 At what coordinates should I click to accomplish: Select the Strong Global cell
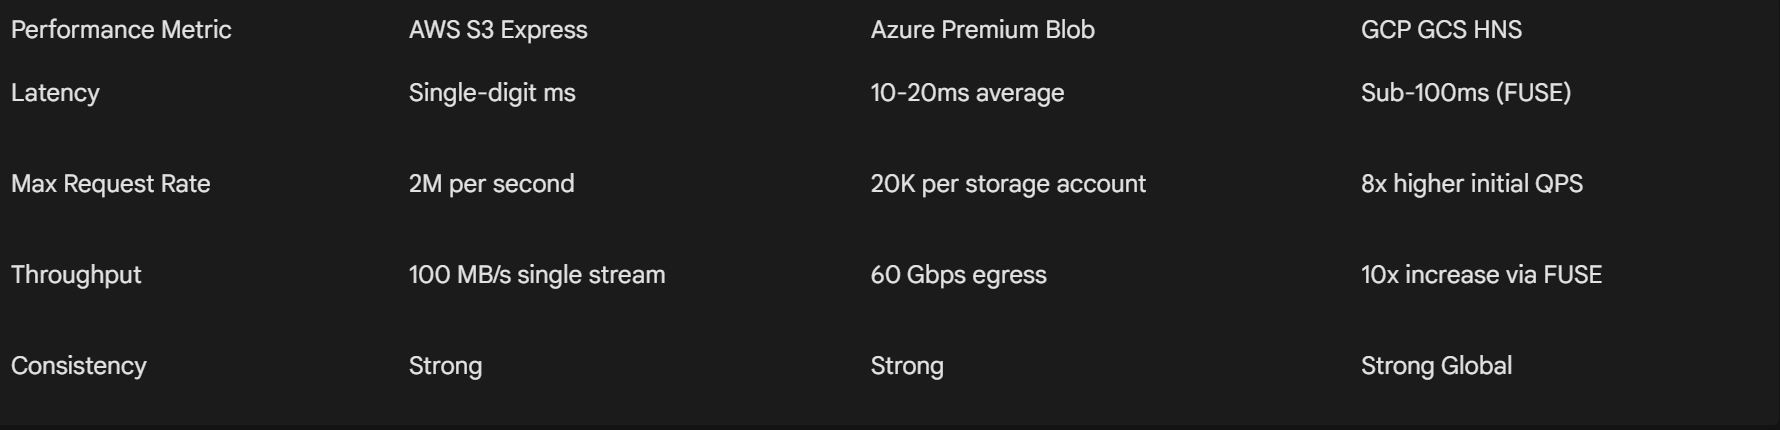coord(1436,366)
